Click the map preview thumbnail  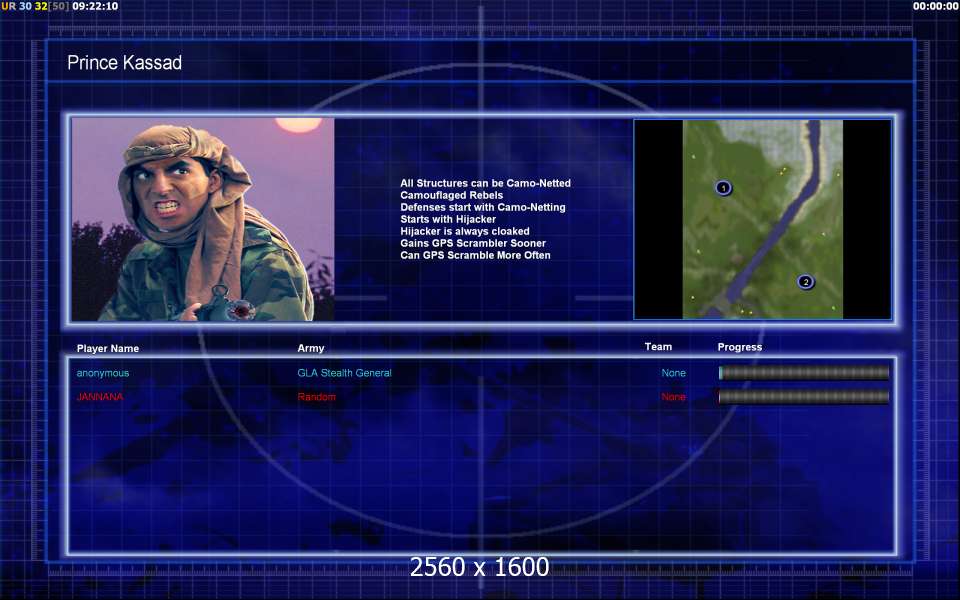coord(762,219)
